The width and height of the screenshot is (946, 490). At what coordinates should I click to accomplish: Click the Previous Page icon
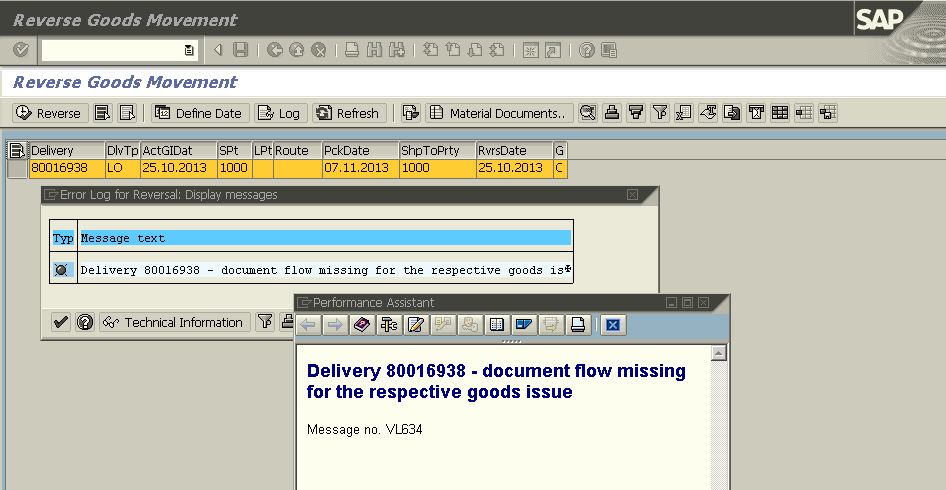[452, 50]
